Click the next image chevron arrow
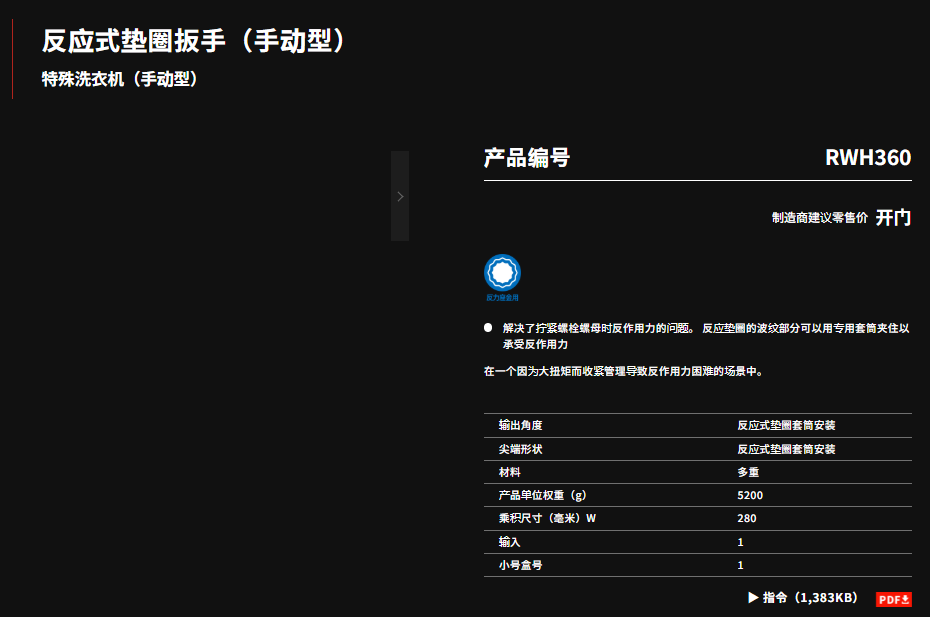Image resolution: width=930 pixels, height=617 pixels. 400,196
